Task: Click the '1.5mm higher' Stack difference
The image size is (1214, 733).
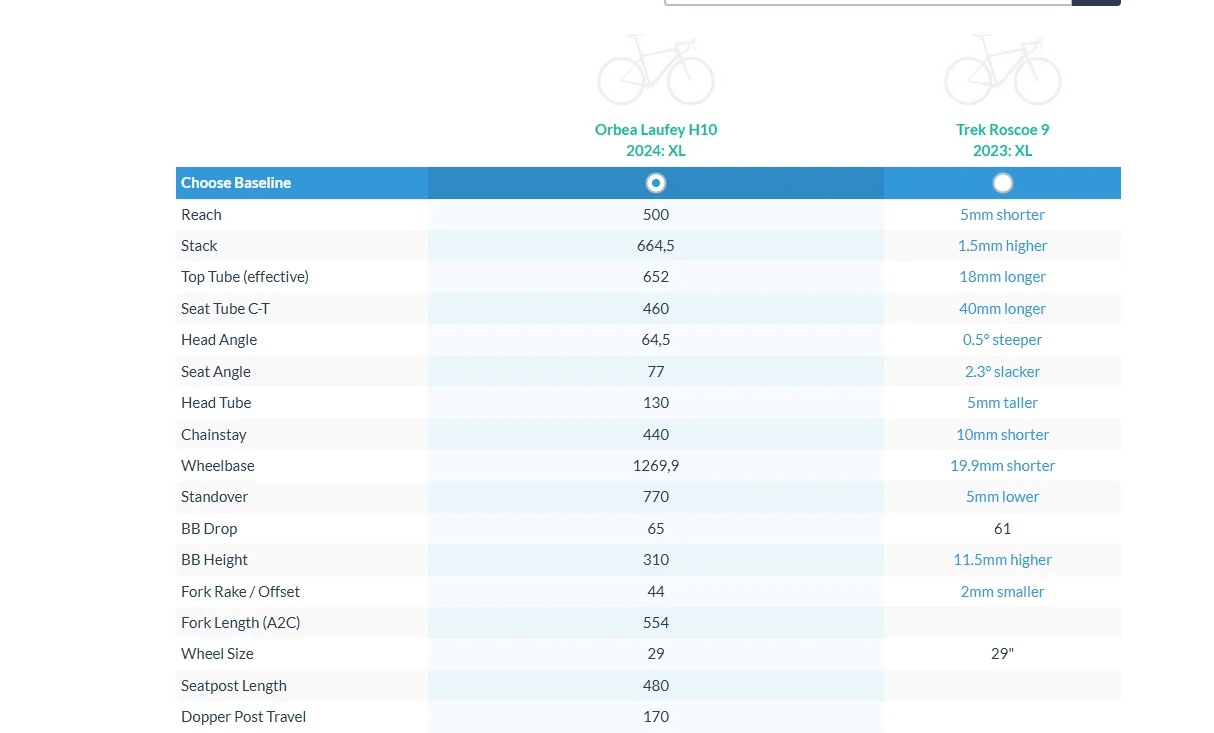Action: point(1002,246)
